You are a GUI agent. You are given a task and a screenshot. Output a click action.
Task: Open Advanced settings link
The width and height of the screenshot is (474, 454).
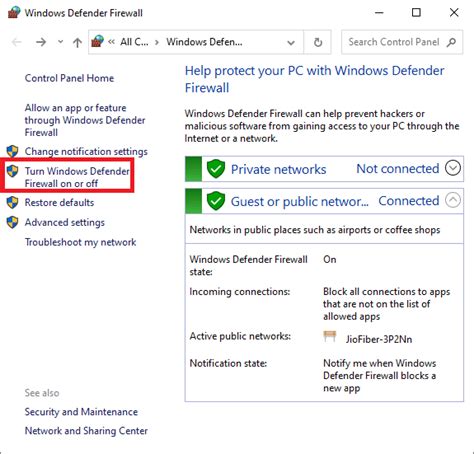tap(65, 222)
